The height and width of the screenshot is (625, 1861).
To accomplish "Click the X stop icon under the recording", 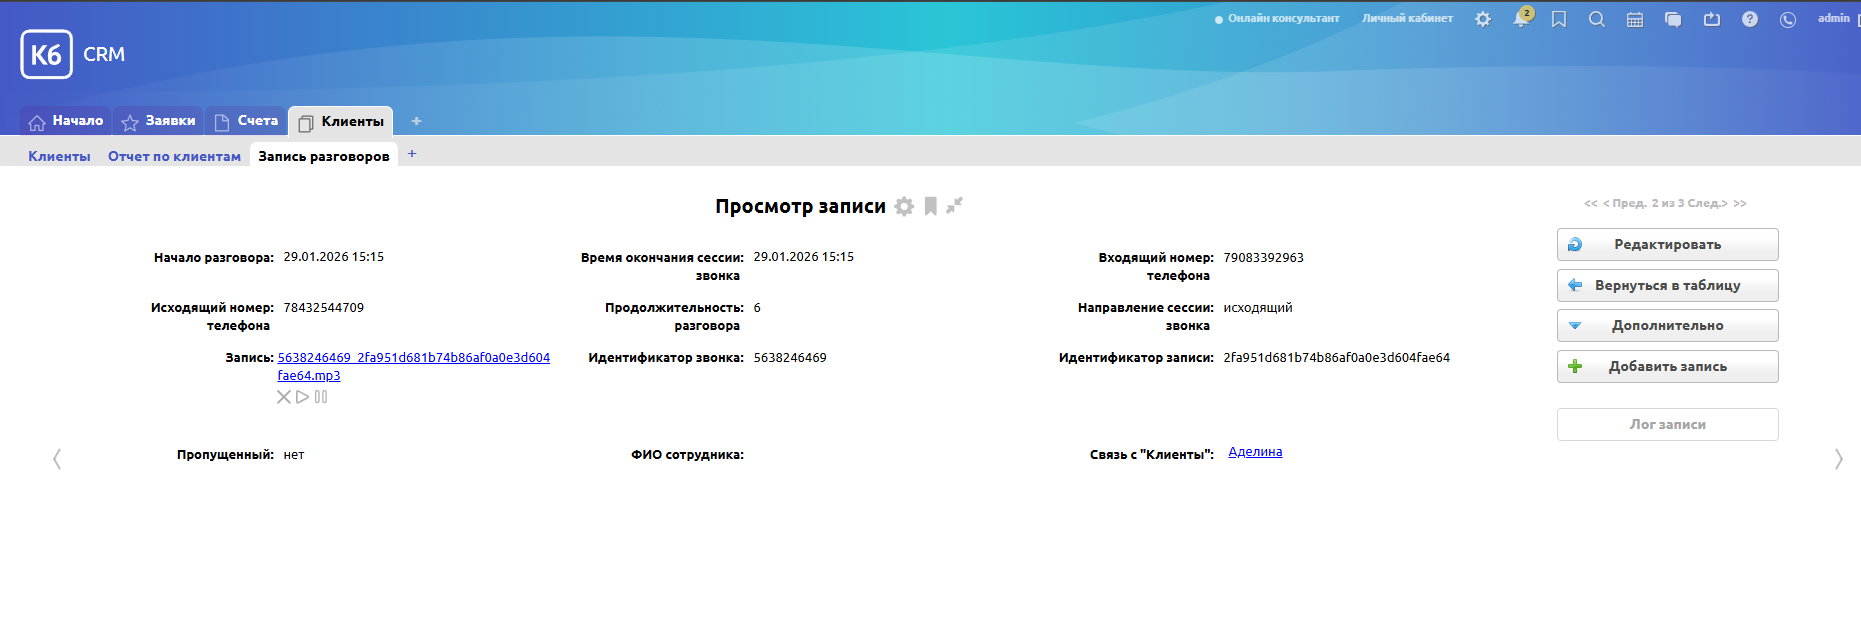I will coord(284,397).
